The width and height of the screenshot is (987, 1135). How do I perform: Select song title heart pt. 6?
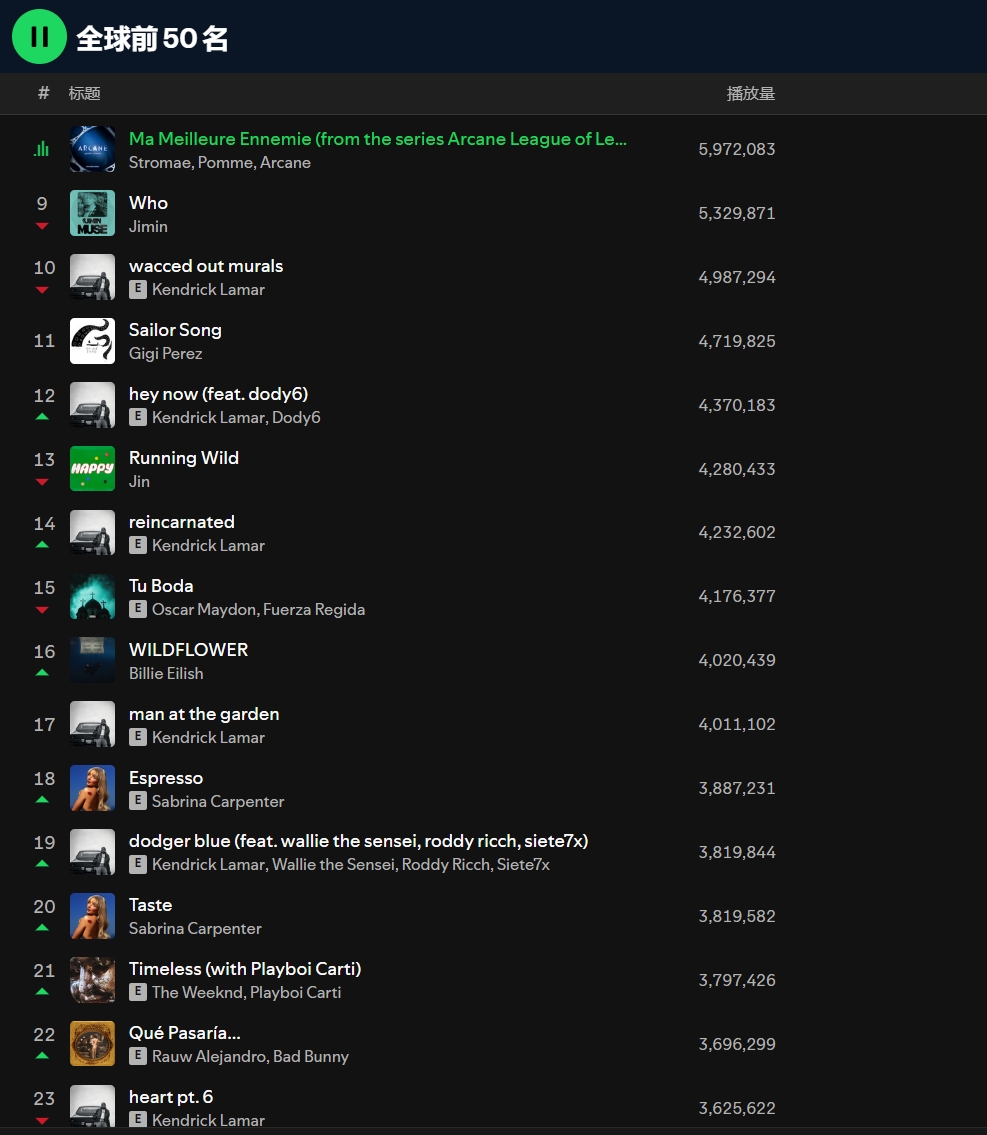point(171,1097)
